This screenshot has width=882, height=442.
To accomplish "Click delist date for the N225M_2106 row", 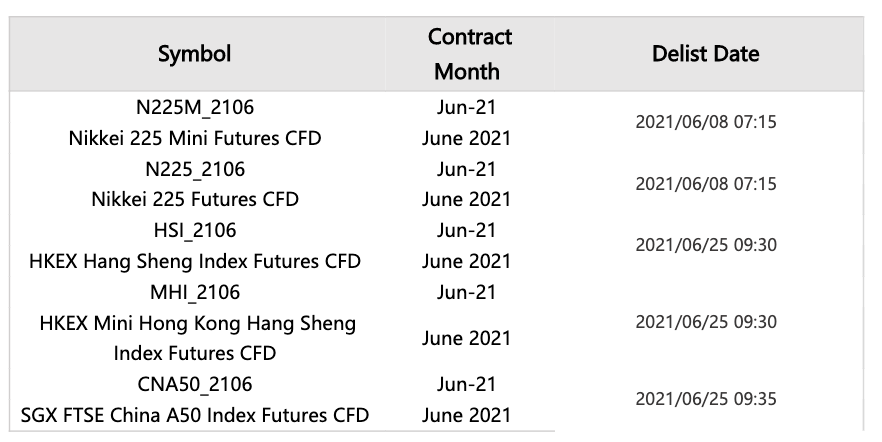I will pos(706,121).
